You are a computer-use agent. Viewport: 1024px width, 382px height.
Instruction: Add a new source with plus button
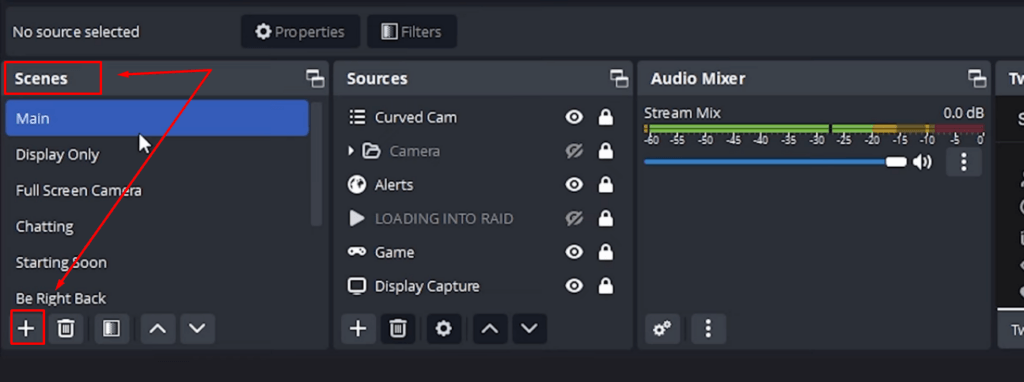pos(358,328)
